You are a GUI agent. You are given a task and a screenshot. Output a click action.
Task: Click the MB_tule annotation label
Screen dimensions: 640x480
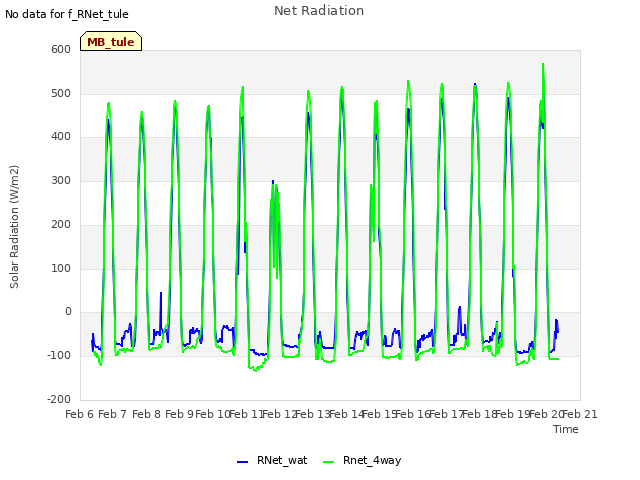[111, 42]
